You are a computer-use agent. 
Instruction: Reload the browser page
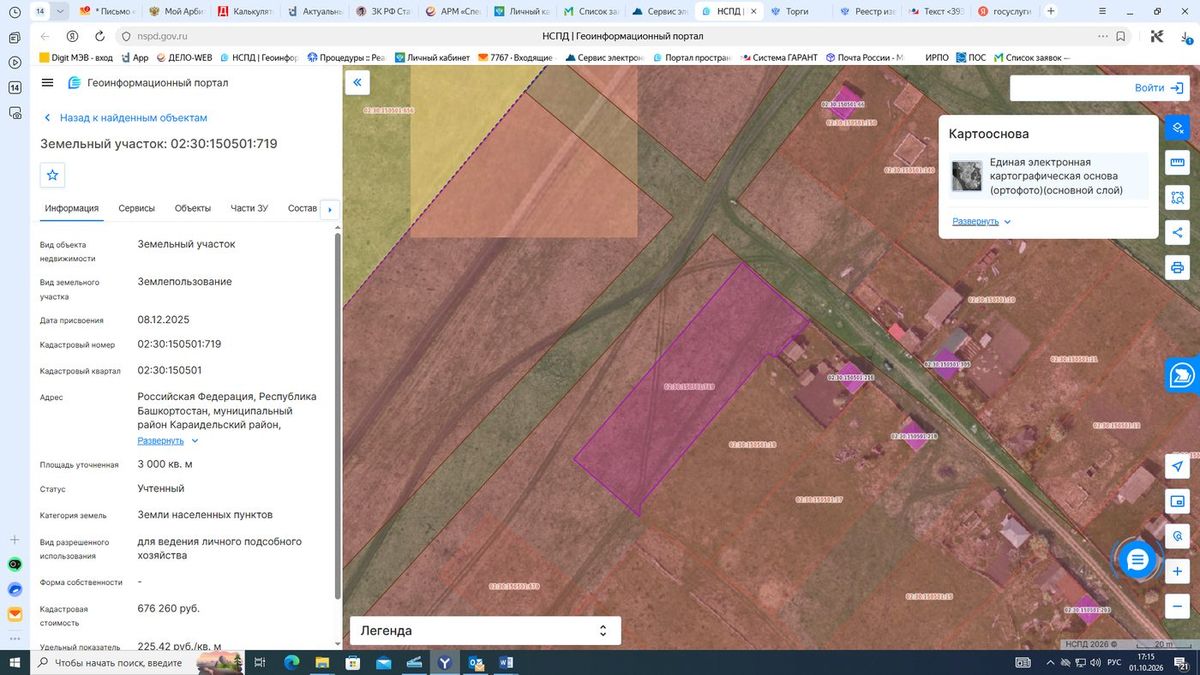point(98,36)
